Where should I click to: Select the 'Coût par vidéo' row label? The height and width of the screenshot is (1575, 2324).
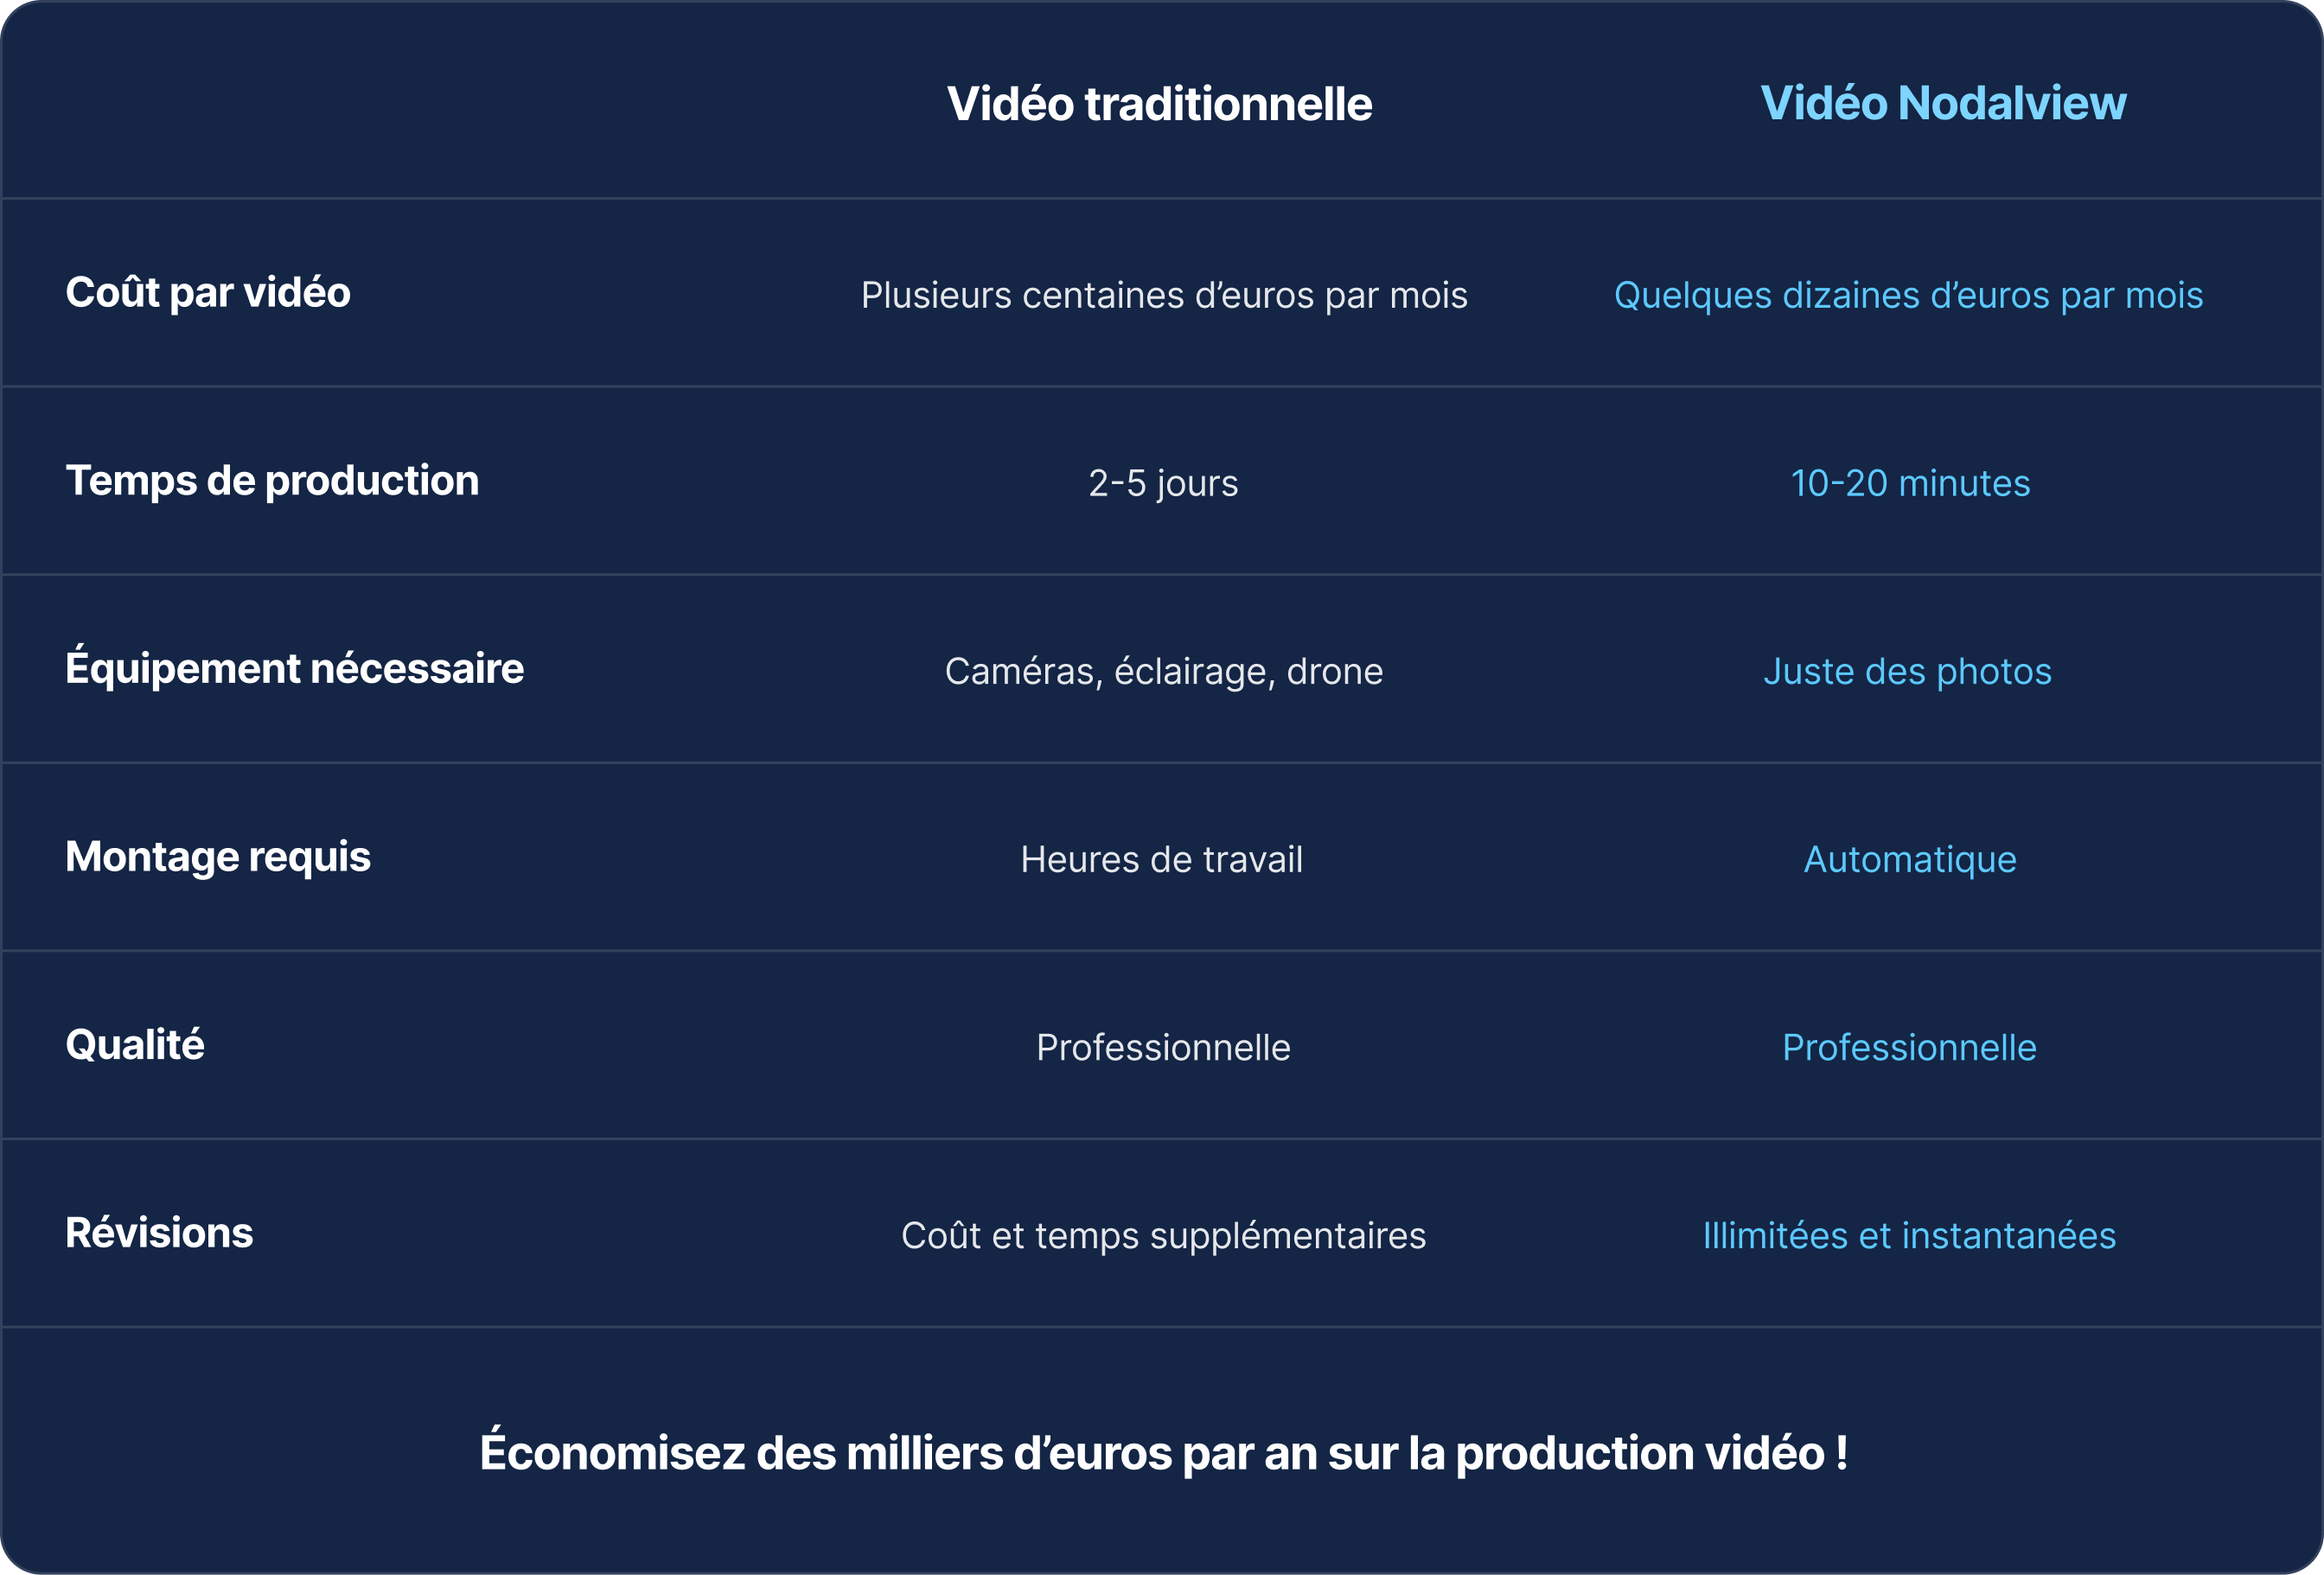tap(208, 292)
